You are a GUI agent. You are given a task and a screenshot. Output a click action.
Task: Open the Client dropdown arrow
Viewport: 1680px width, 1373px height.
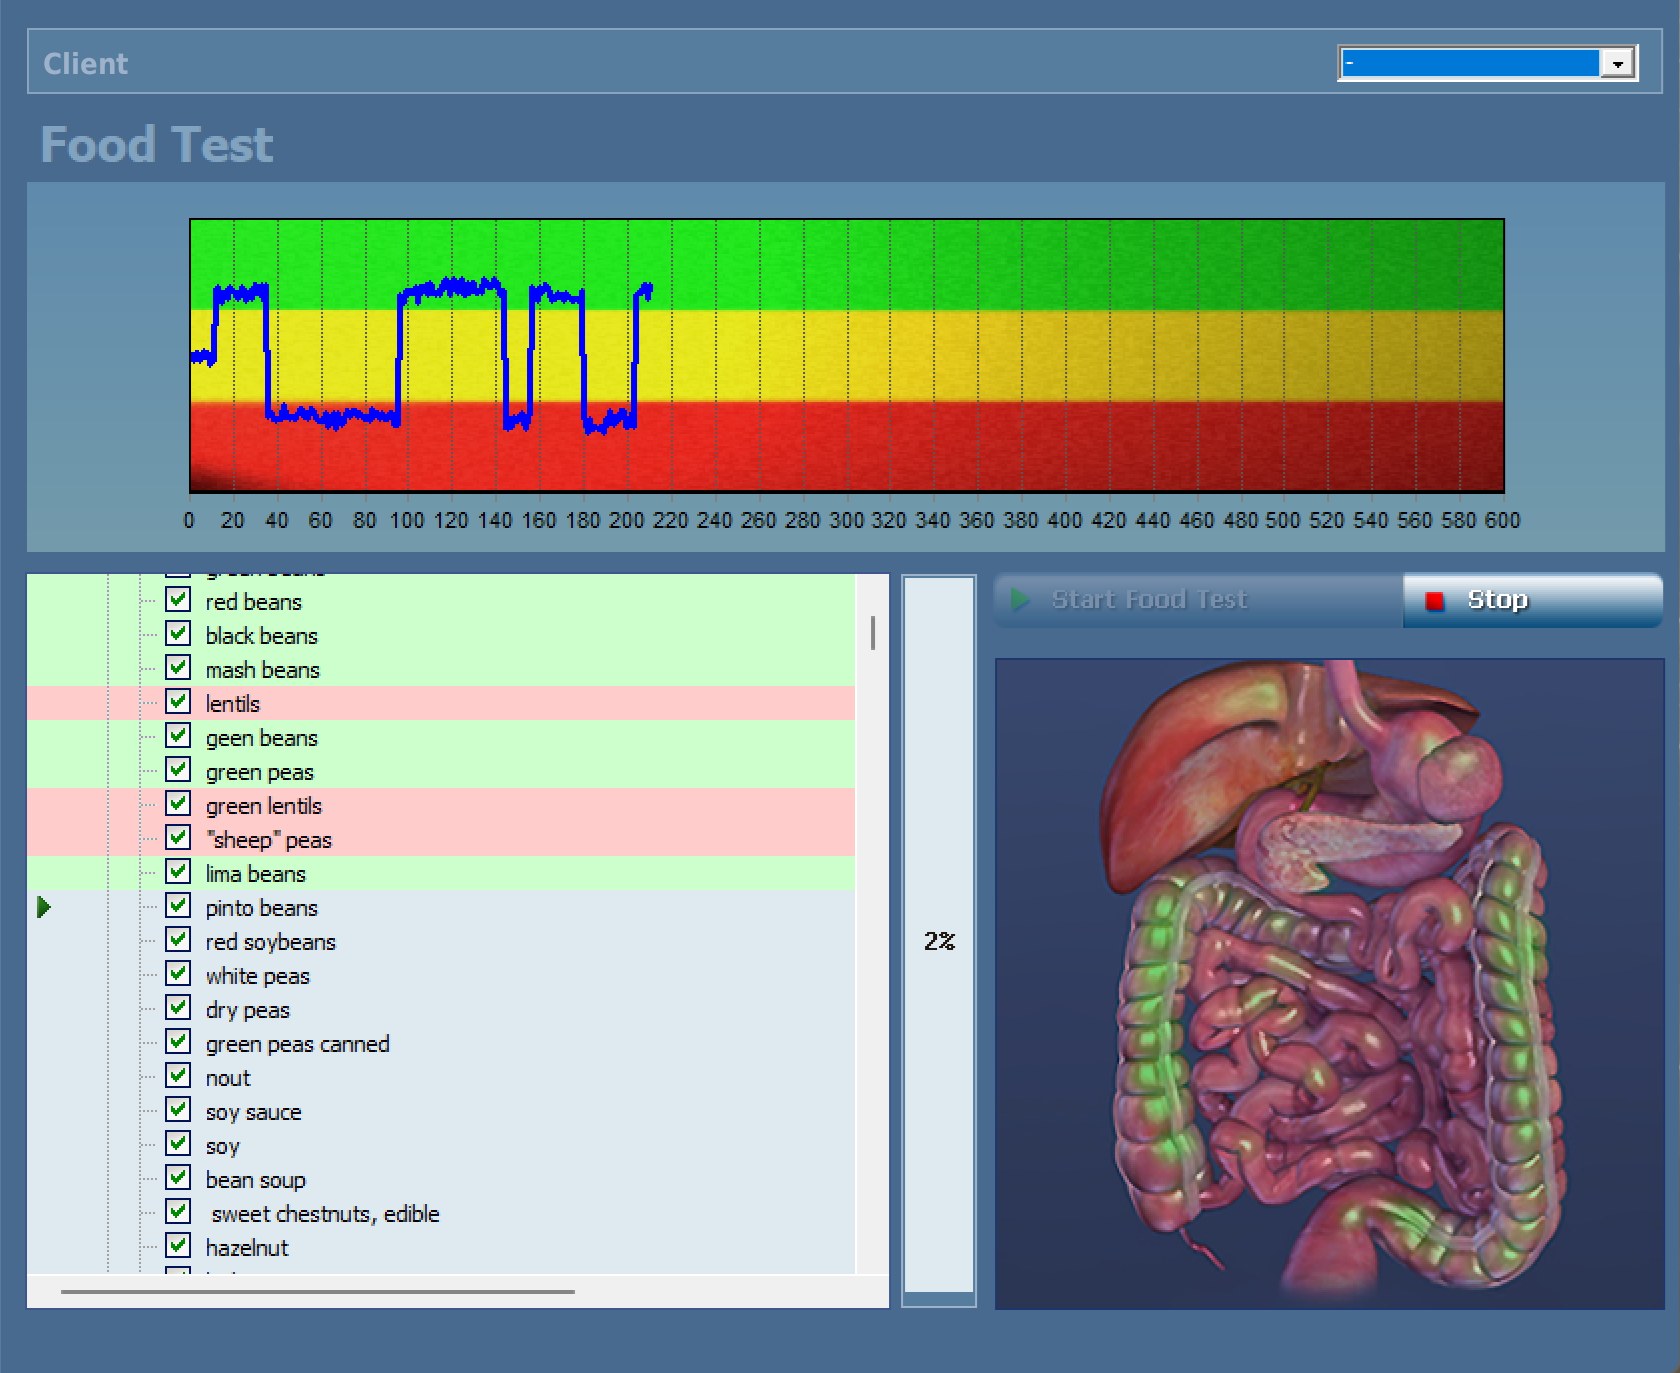(x=1617, y=64)
